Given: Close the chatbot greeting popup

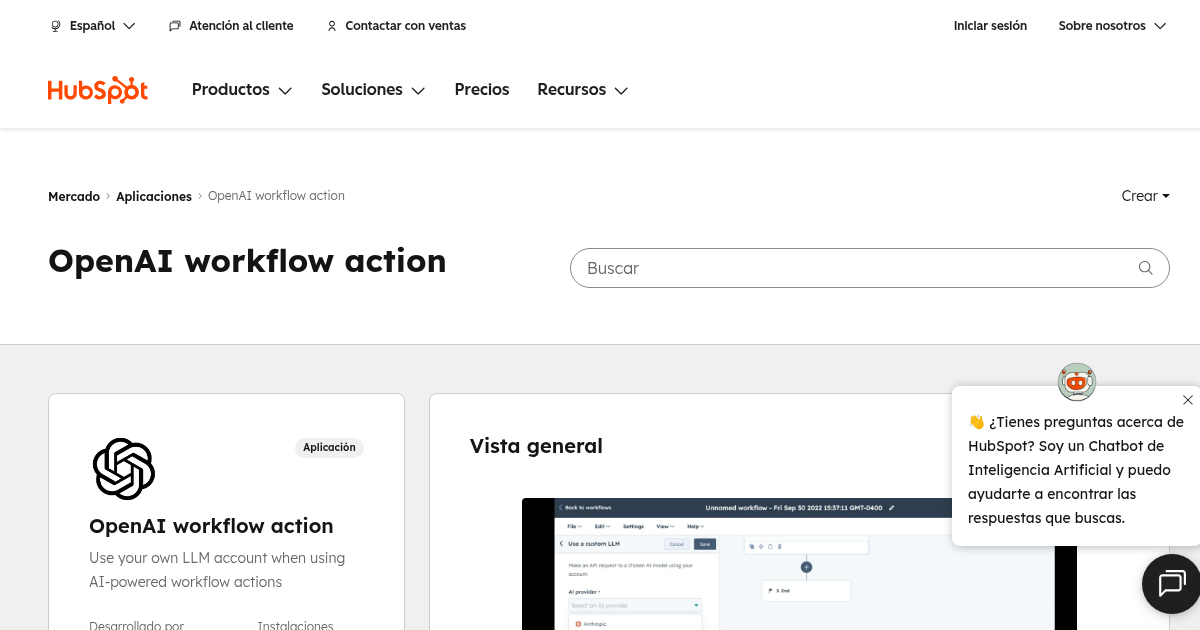Looking at the screenshot, I should (x=1187, y=400).
